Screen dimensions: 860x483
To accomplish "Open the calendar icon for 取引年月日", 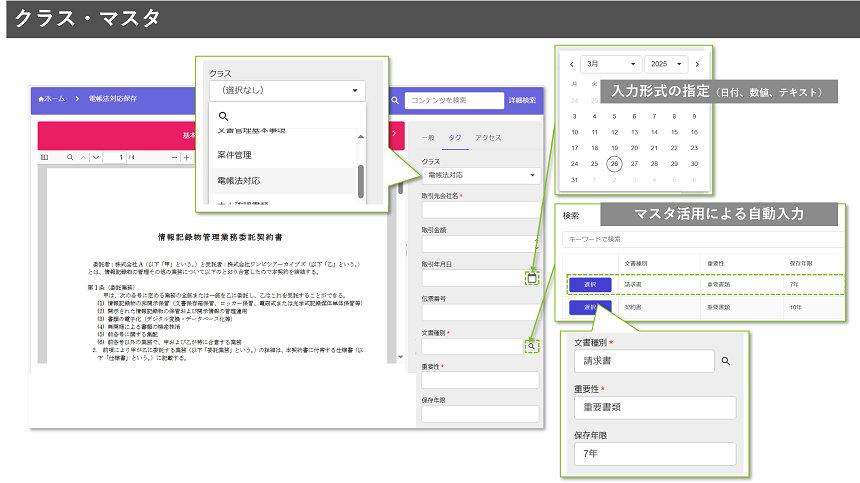I will [531, 279].
